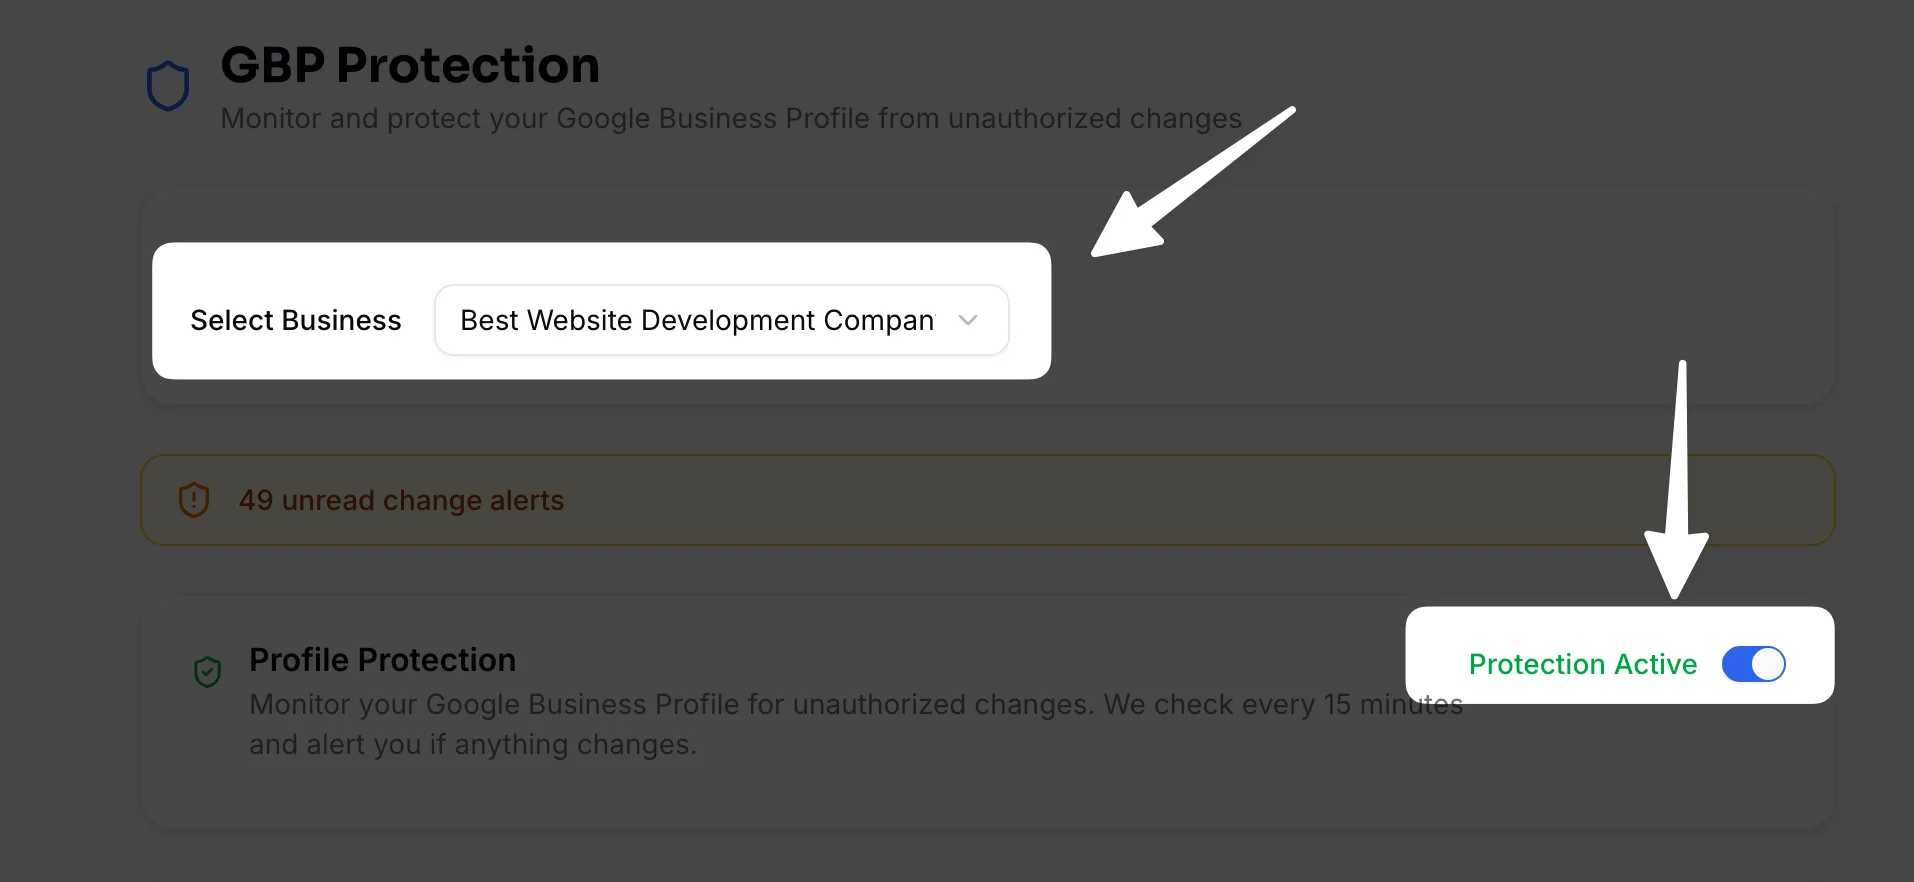Open the 49 unread change alerts link

[401, 500]
